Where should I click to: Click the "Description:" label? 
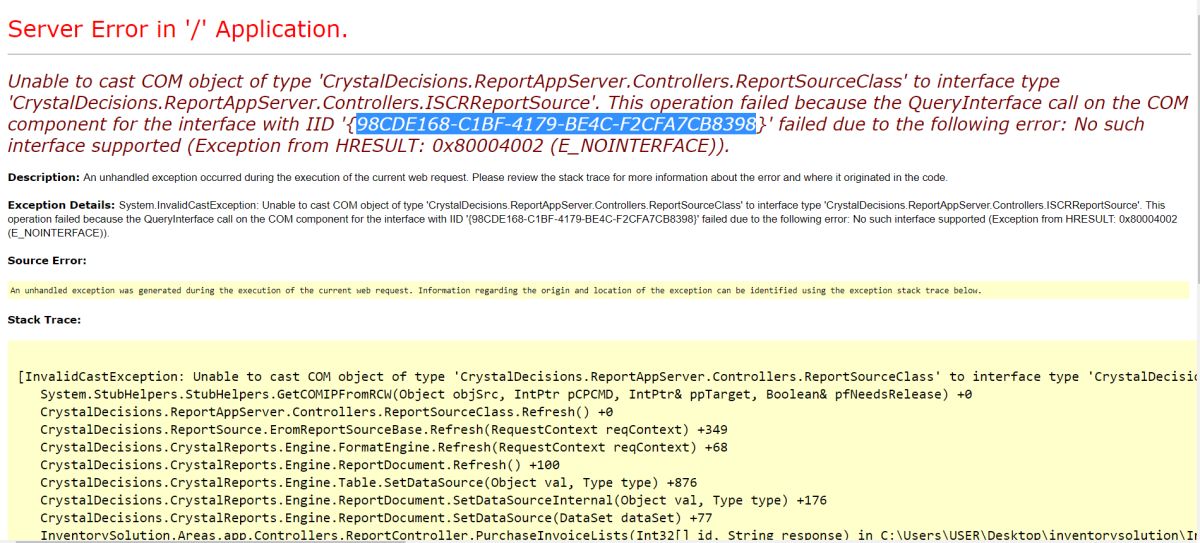point(43,177)
